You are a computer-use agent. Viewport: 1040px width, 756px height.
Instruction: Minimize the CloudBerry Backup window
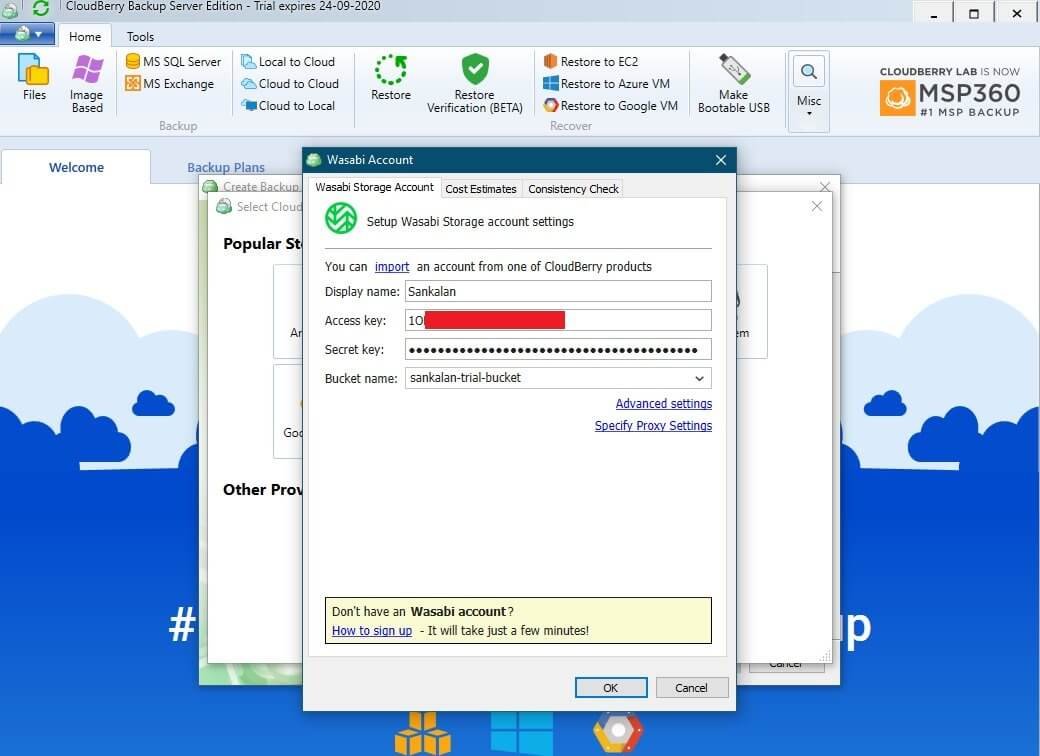tap(934, 13)
